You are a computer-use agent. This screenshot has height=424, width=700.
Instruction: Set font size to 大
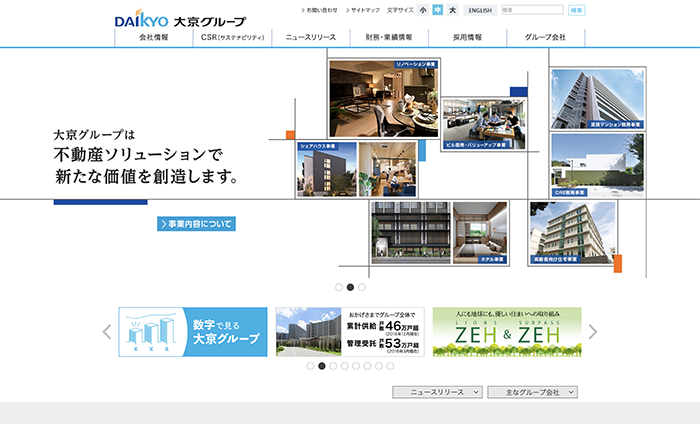tap(452, 10)
